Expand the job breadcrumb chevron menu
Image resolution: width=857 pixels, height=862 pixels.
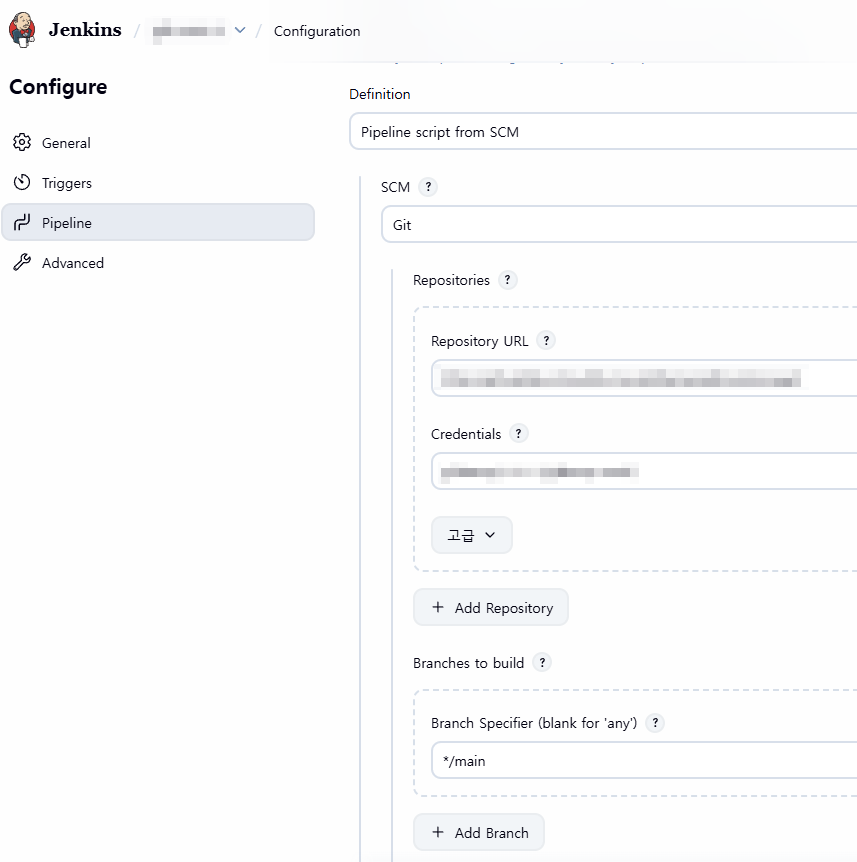click(240, 30)
